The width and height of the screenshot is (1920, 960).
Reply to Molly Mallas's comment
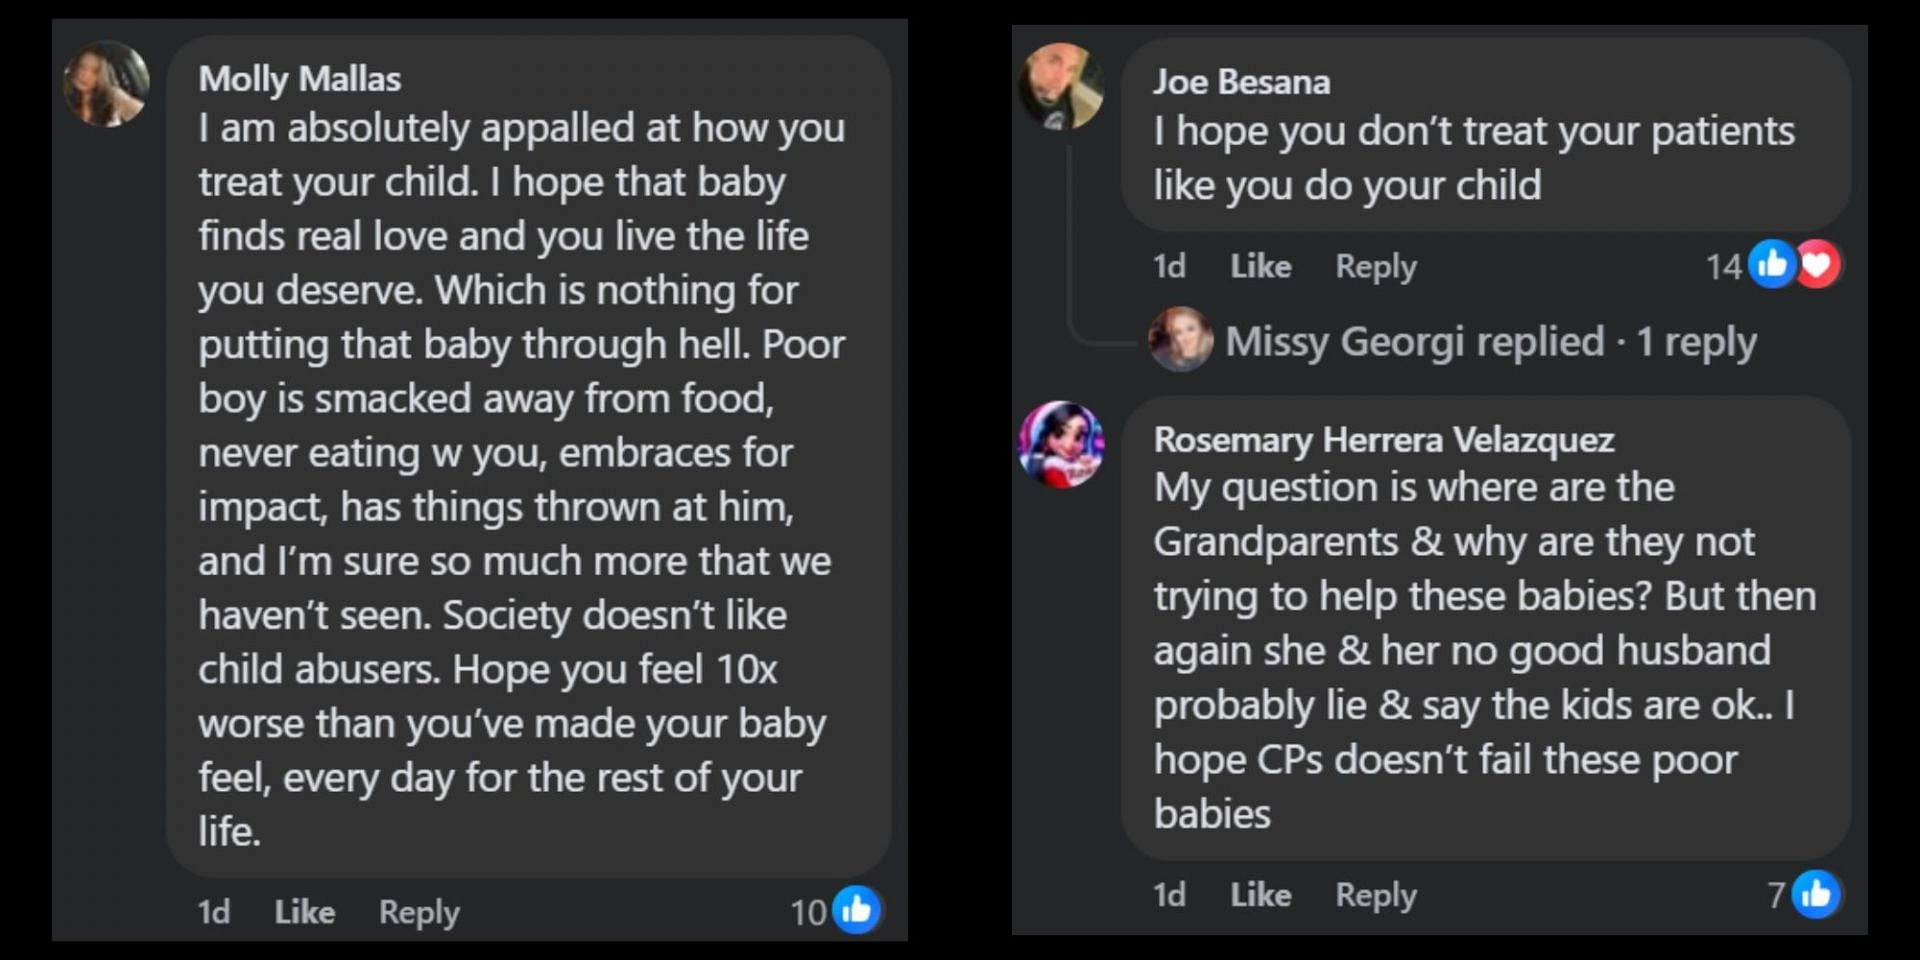click(419, 912)
